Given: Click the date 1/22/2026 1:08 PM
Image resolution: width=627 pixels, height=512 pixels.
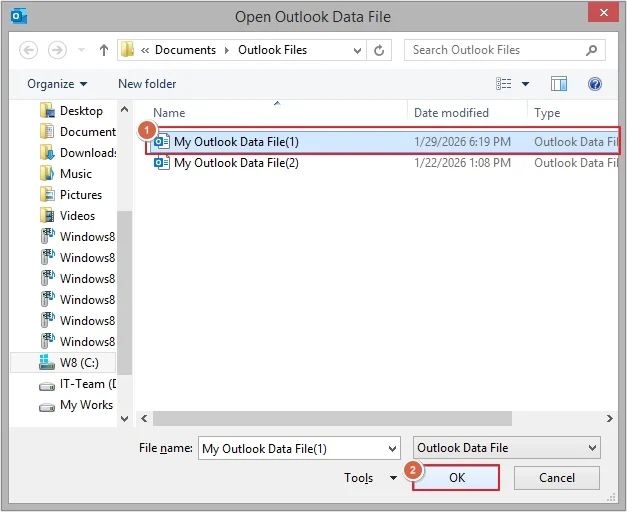Looking at the screenshot, I should 462,163.
